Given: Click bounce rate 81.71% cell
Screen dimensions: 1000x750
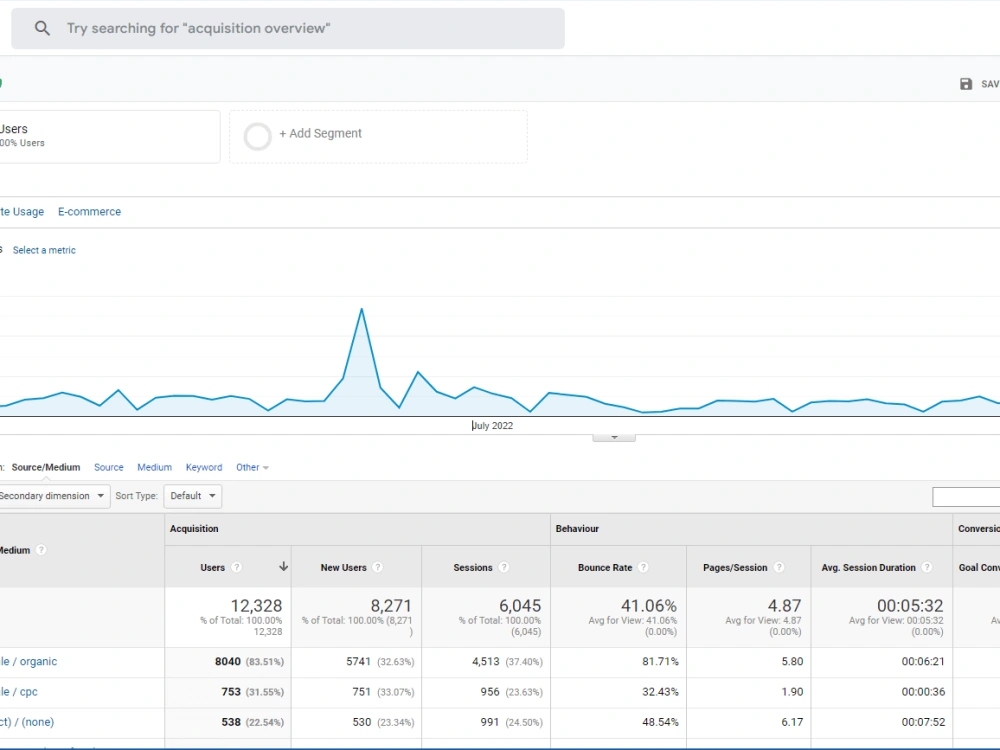Looking at the screenshot, I should [x=660, y=661].
